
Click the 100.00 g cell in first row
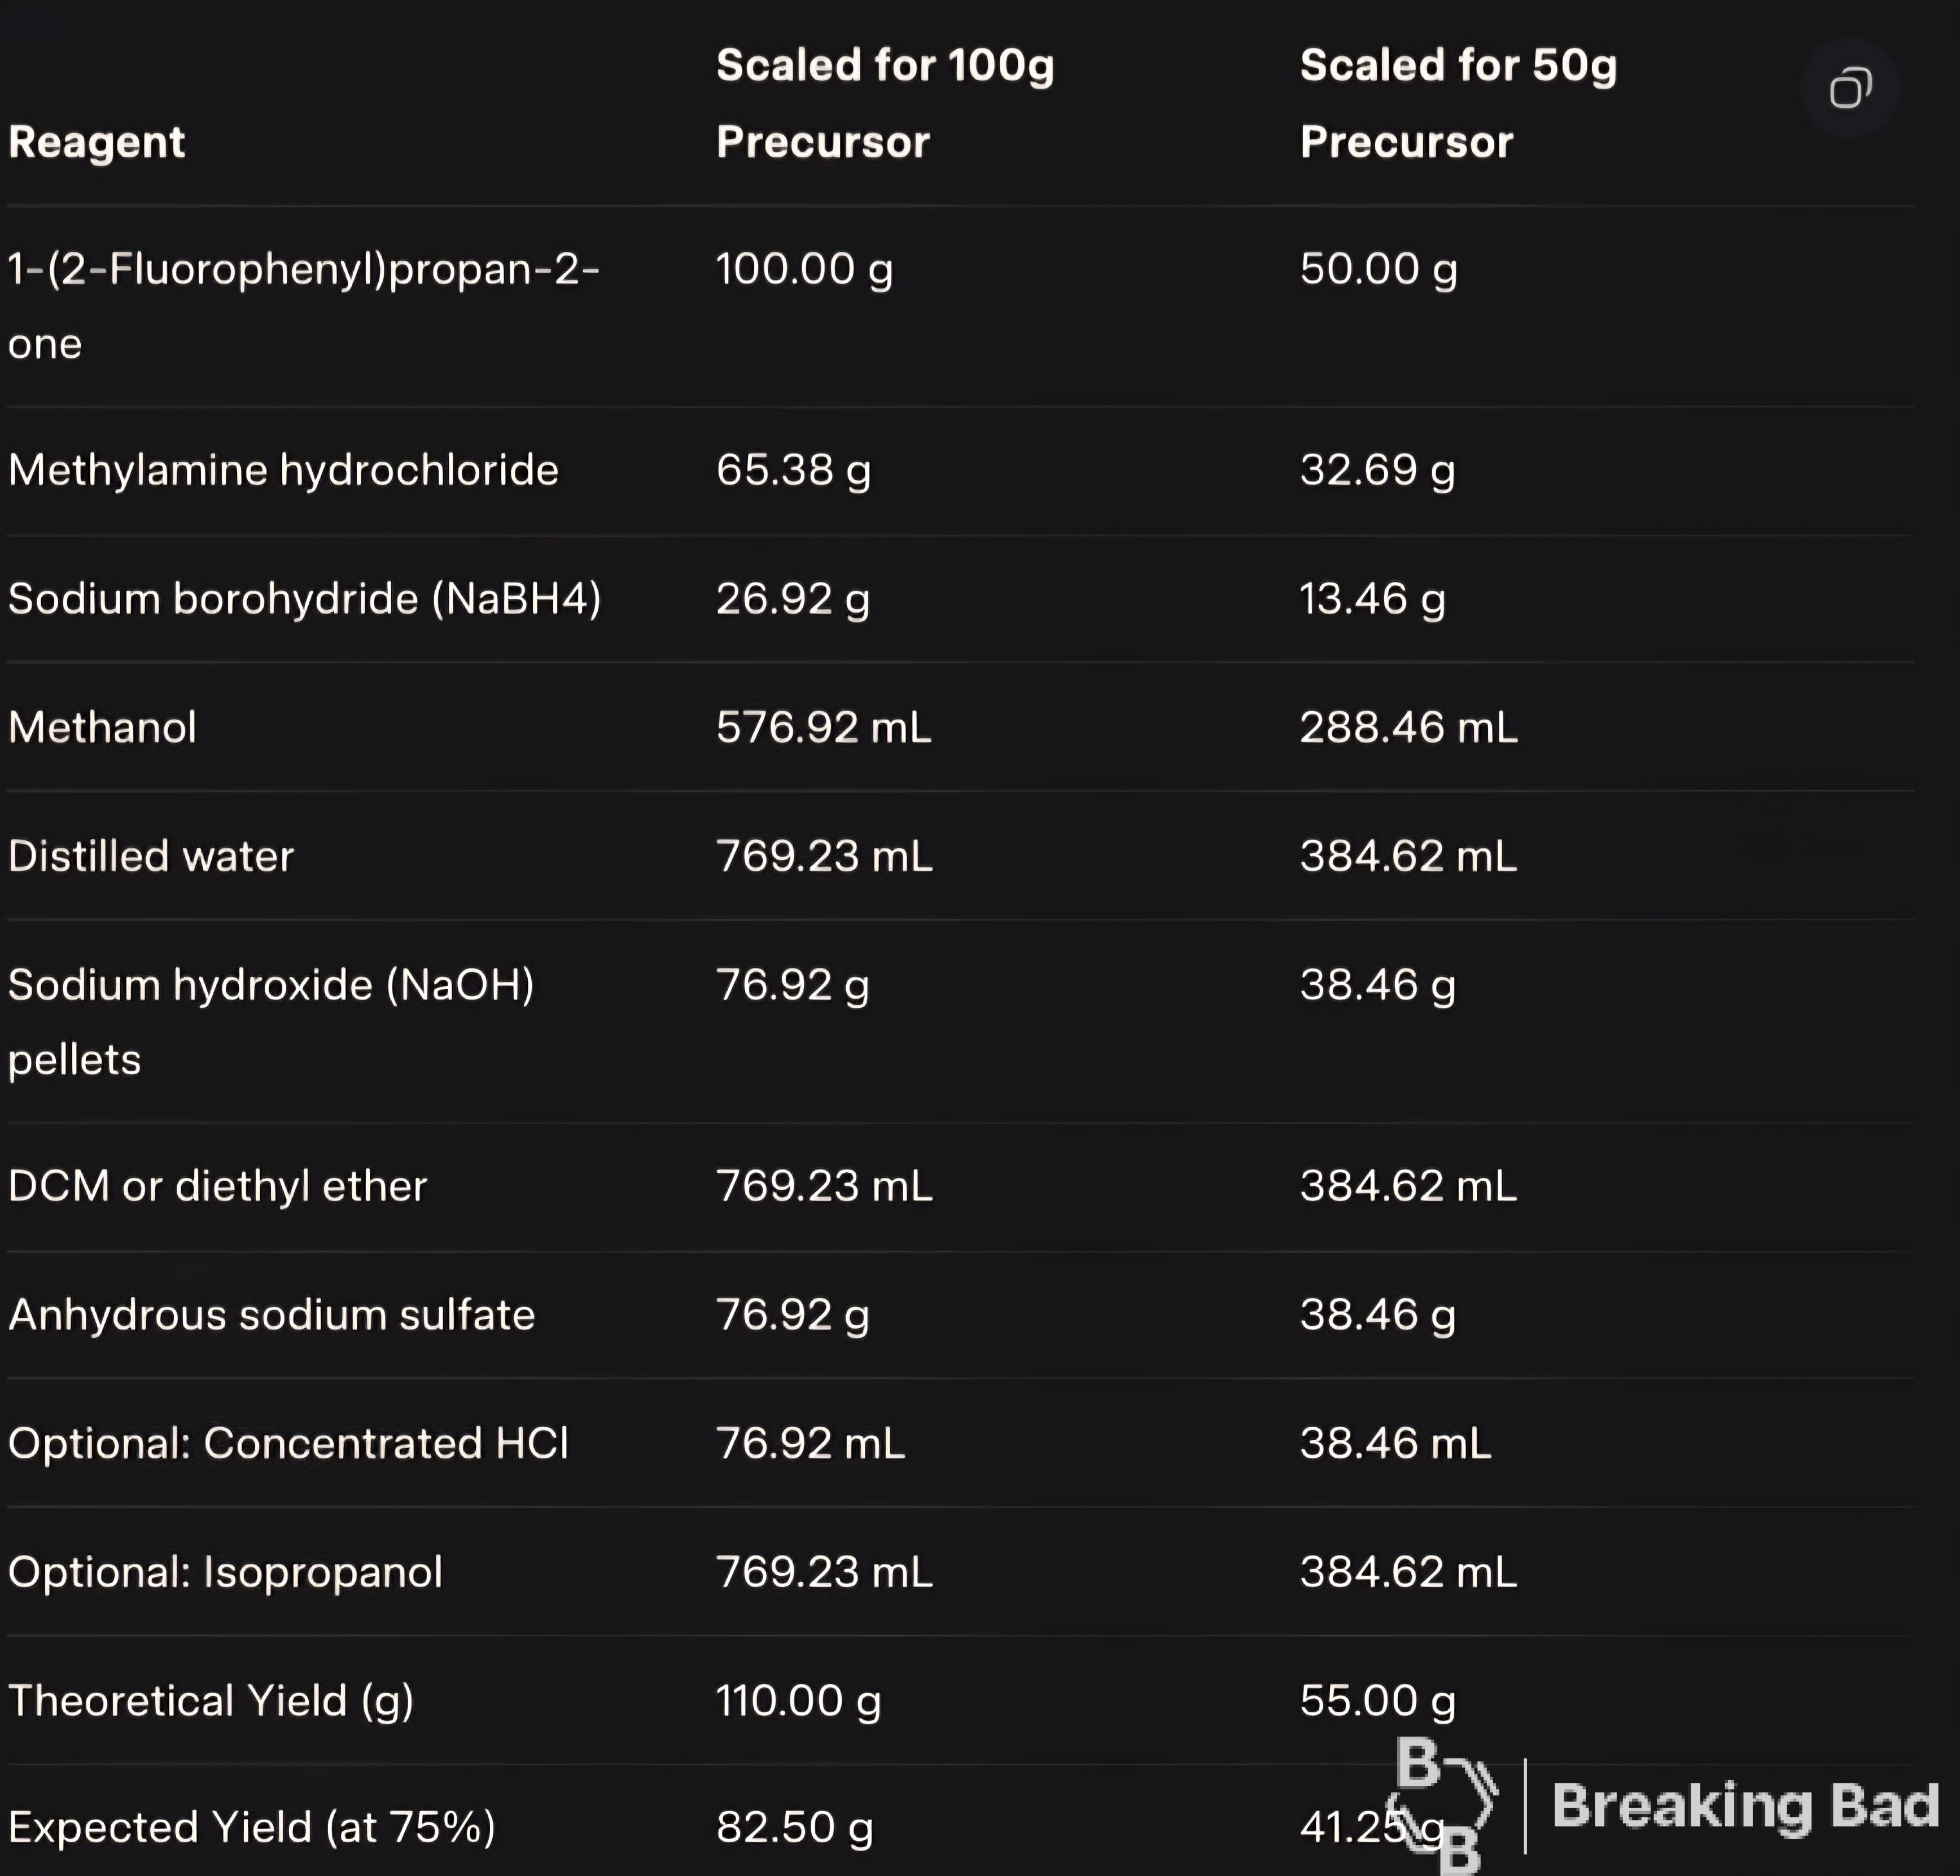click(804, 269)
